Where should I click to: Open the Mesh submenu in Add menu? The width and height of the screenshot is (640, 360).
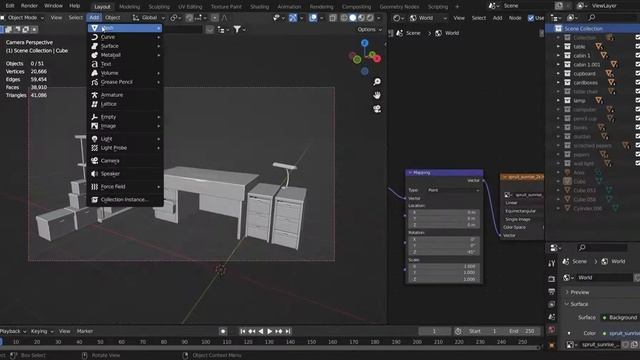125,28
